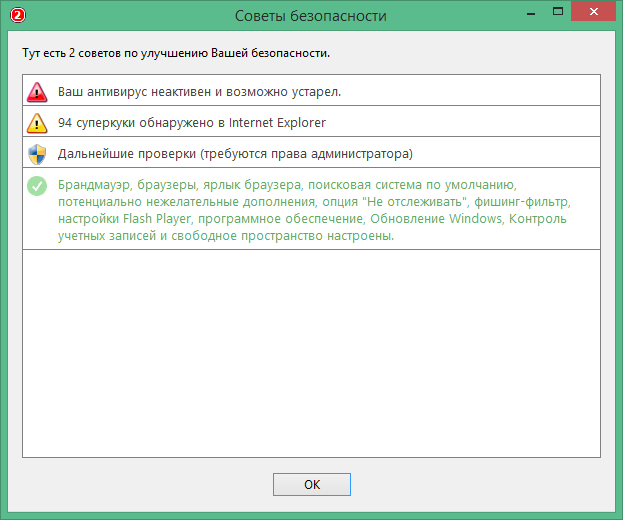Click the administrator shield icon
Image resolution: width=623 pixels, height=520 pixels.
(37, 154)
